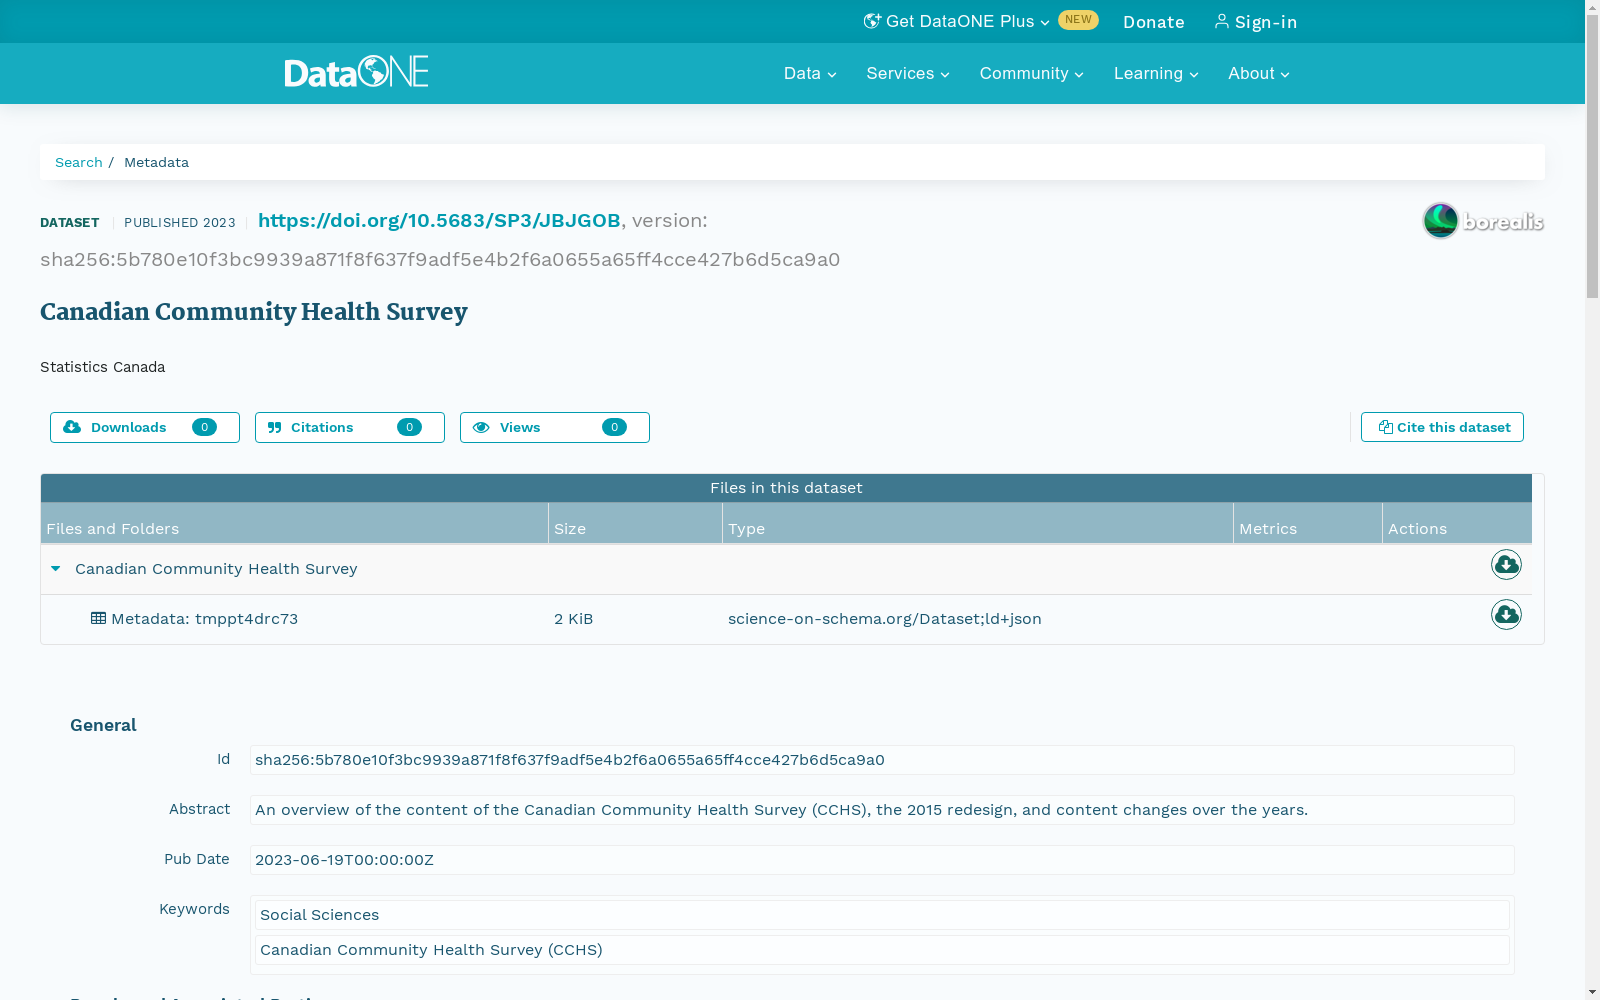This screenshot has width=1600, height=1000.
Task: Open the Data menu
Action: point(810,74)
